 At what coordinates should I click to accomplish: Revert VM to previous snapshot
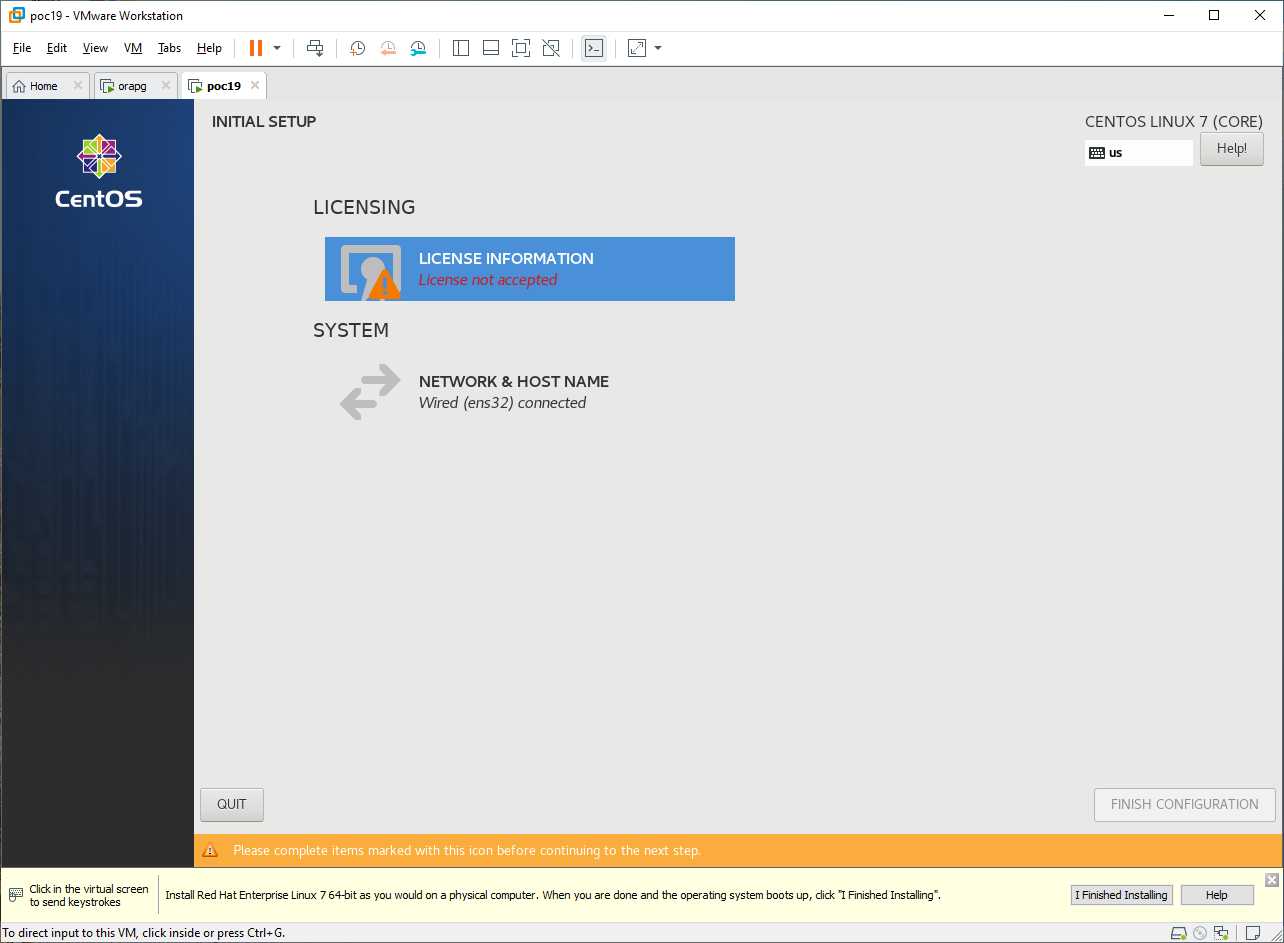(388, 48)
